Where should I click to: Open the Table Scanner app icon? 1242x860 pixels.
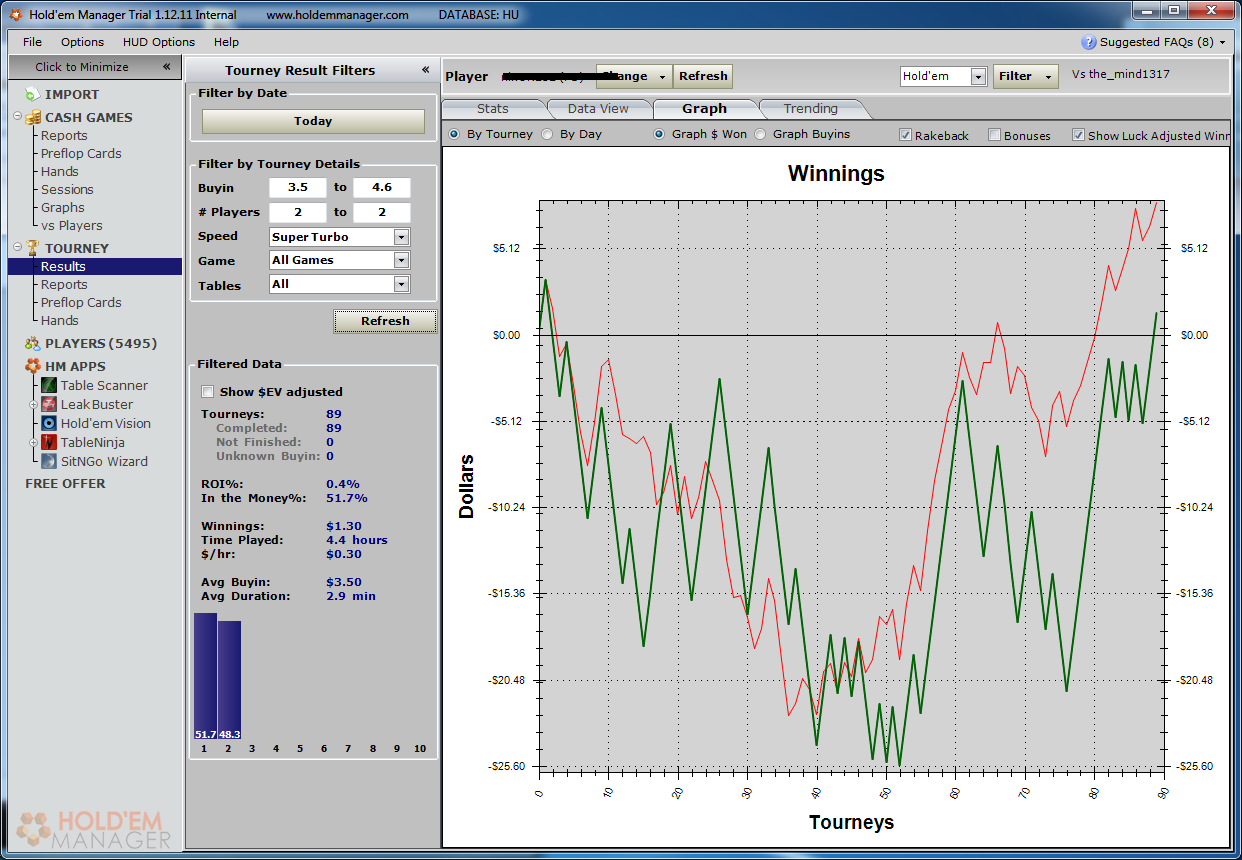click(x=49, y=385)
